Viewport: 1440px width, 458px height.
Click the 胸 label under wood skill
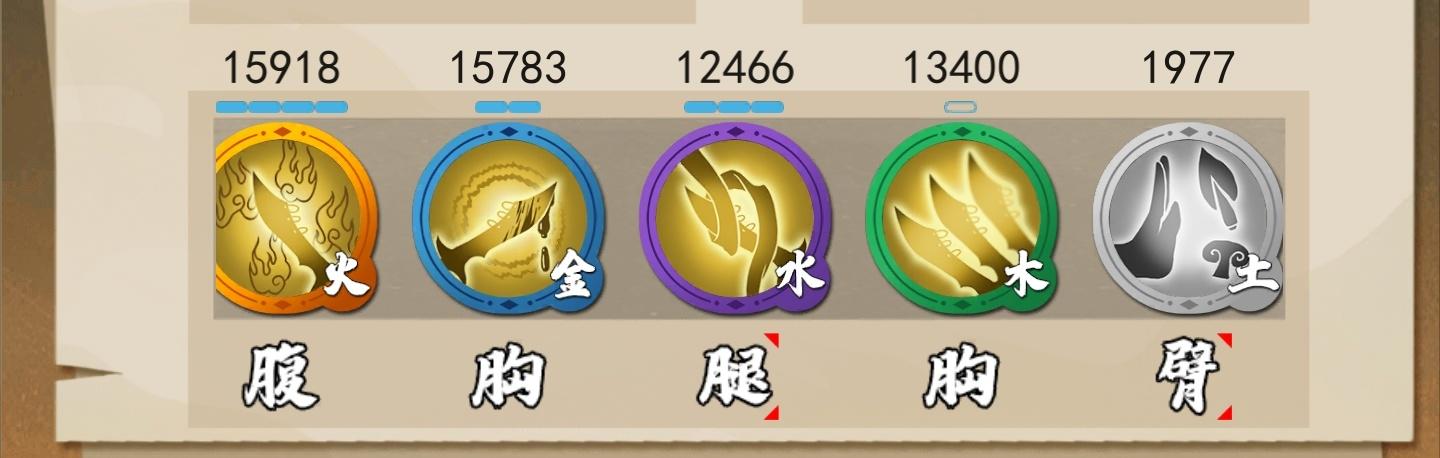click(x=962, y=378)
